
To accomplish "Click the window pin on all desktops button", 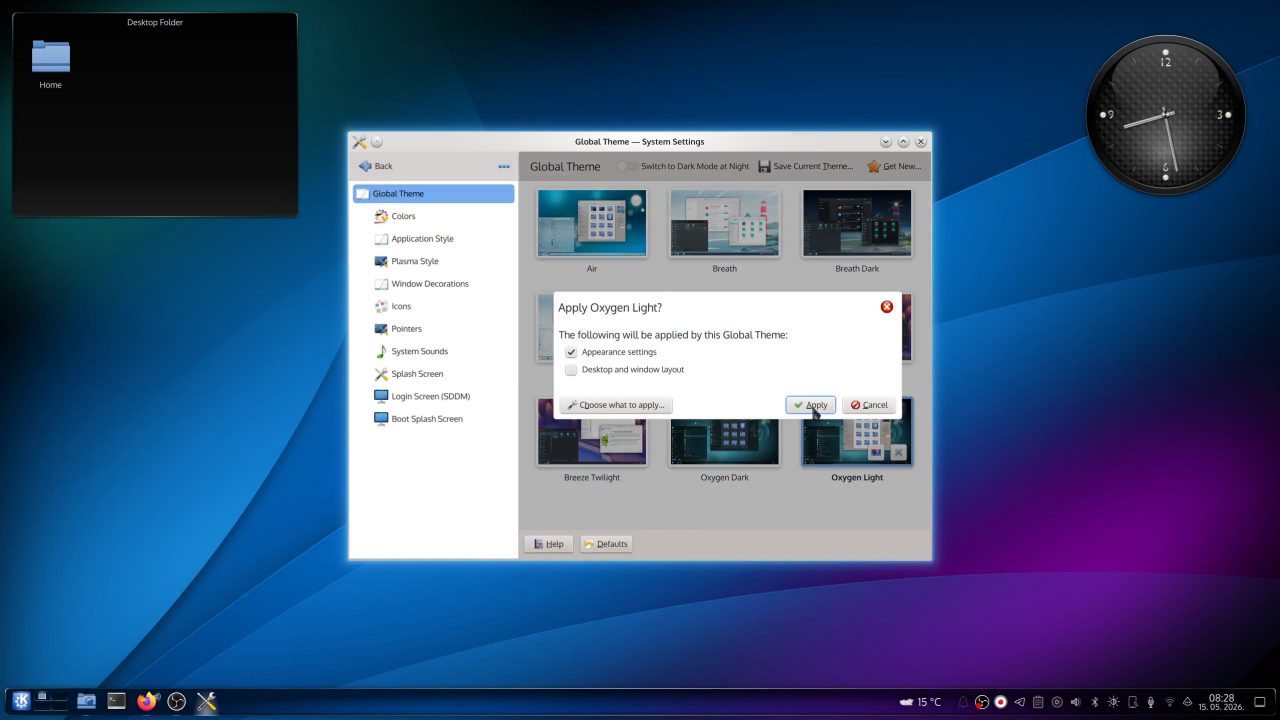I will [377, 142].
